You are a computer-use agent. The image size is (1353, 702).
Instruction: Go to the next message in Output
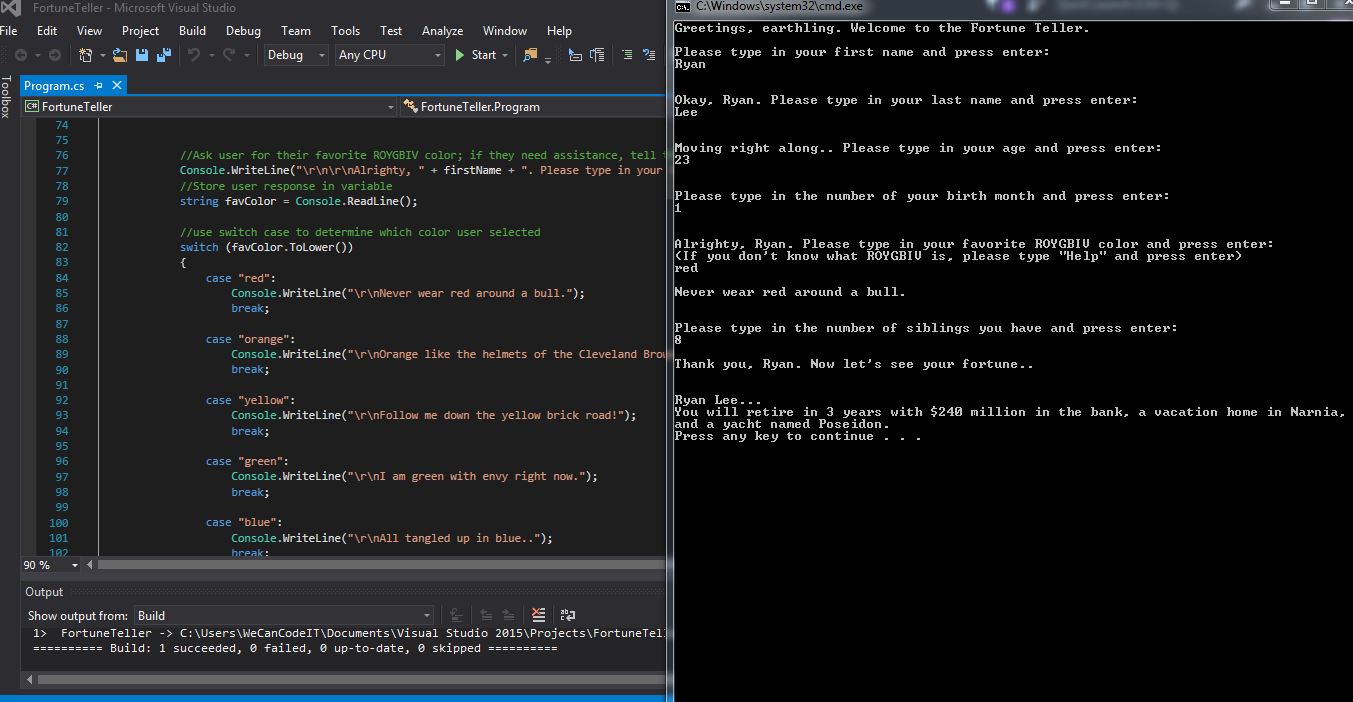[508, 616]
